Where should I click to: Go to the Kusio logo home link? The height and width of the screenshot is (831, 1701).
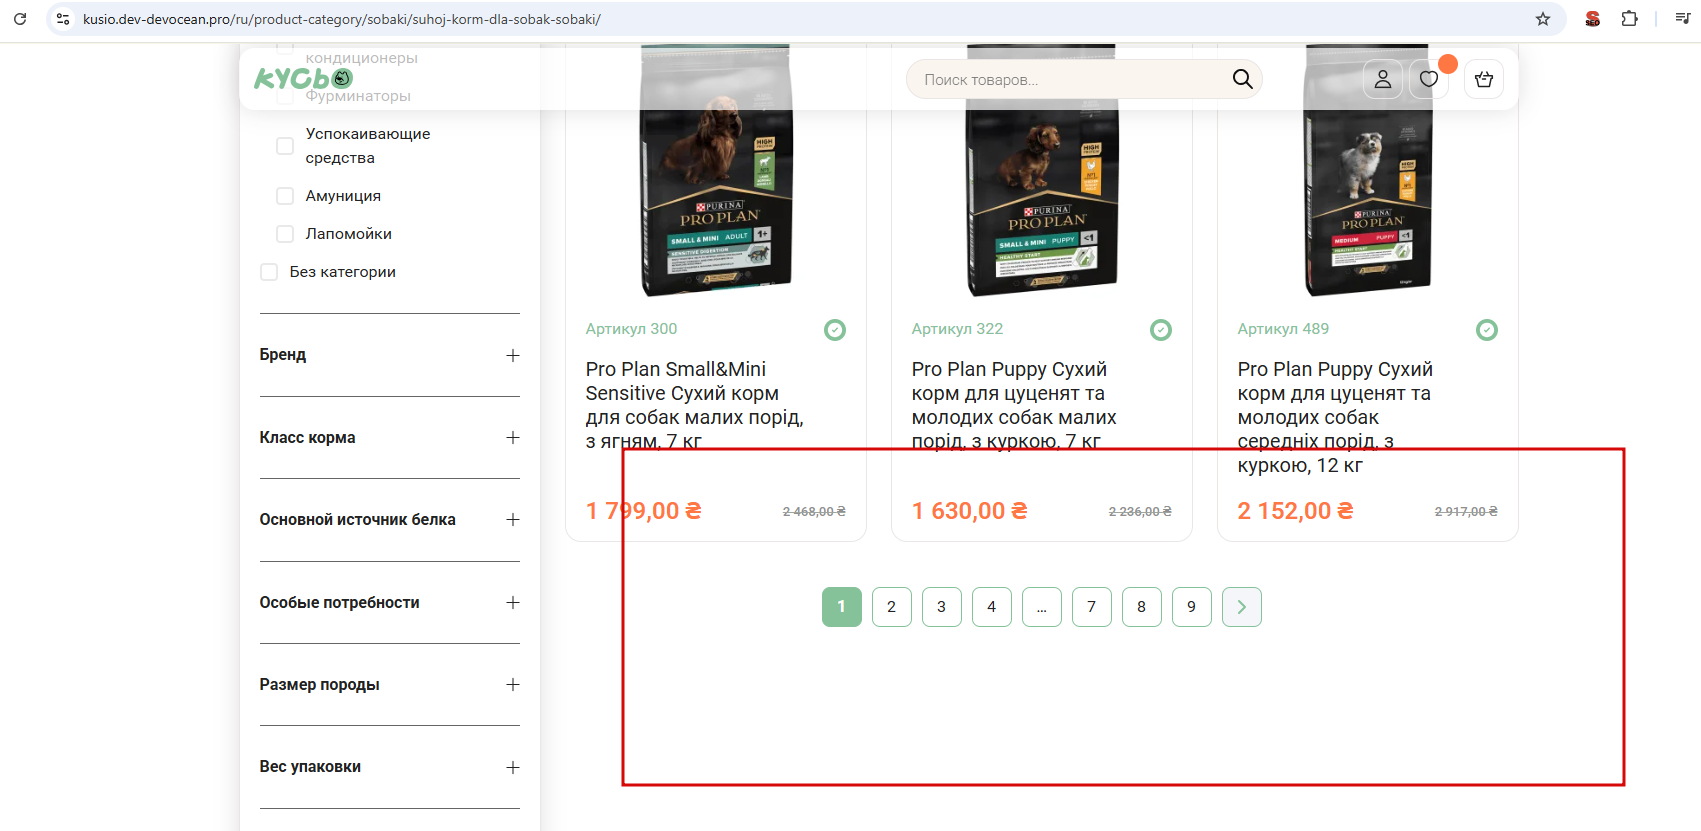(x=303, y=78)
